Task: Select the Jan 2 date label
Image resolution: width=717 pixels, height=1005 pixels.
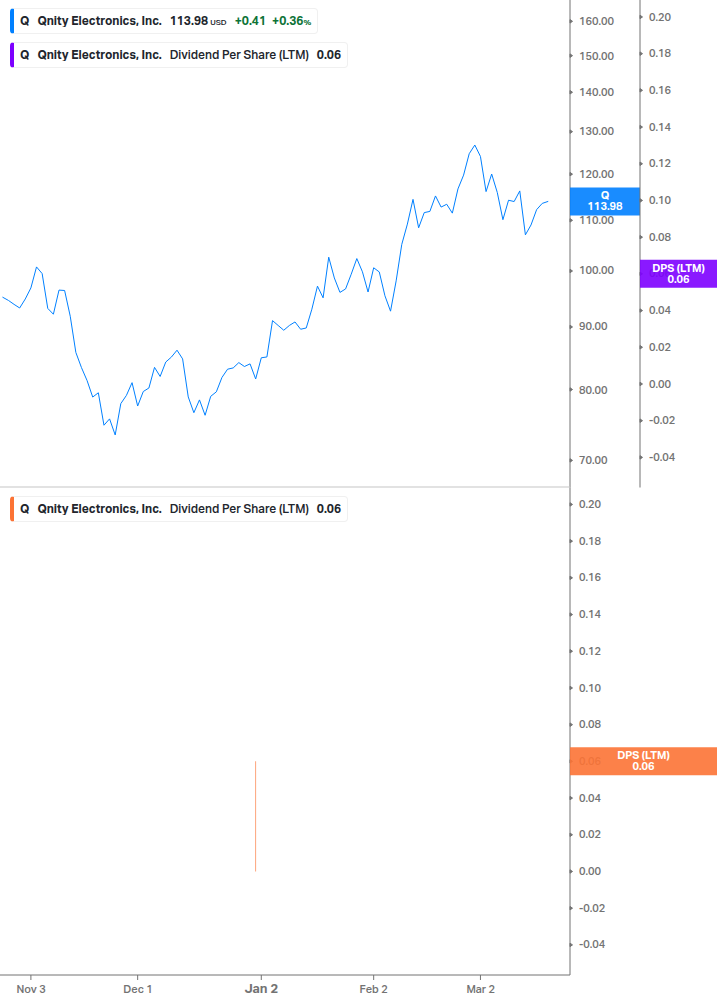Action: coord(261,988)
